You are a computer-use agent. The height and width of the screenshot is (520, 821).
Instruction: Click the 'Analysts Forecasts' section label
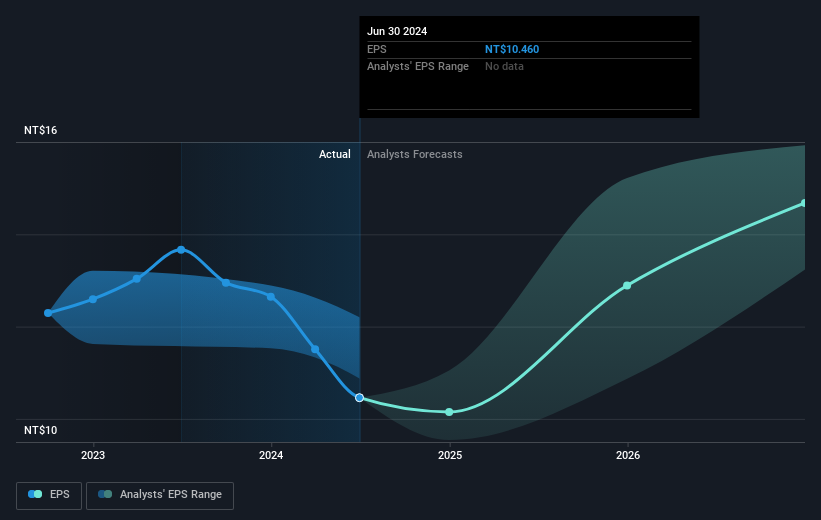coord(415,154)
